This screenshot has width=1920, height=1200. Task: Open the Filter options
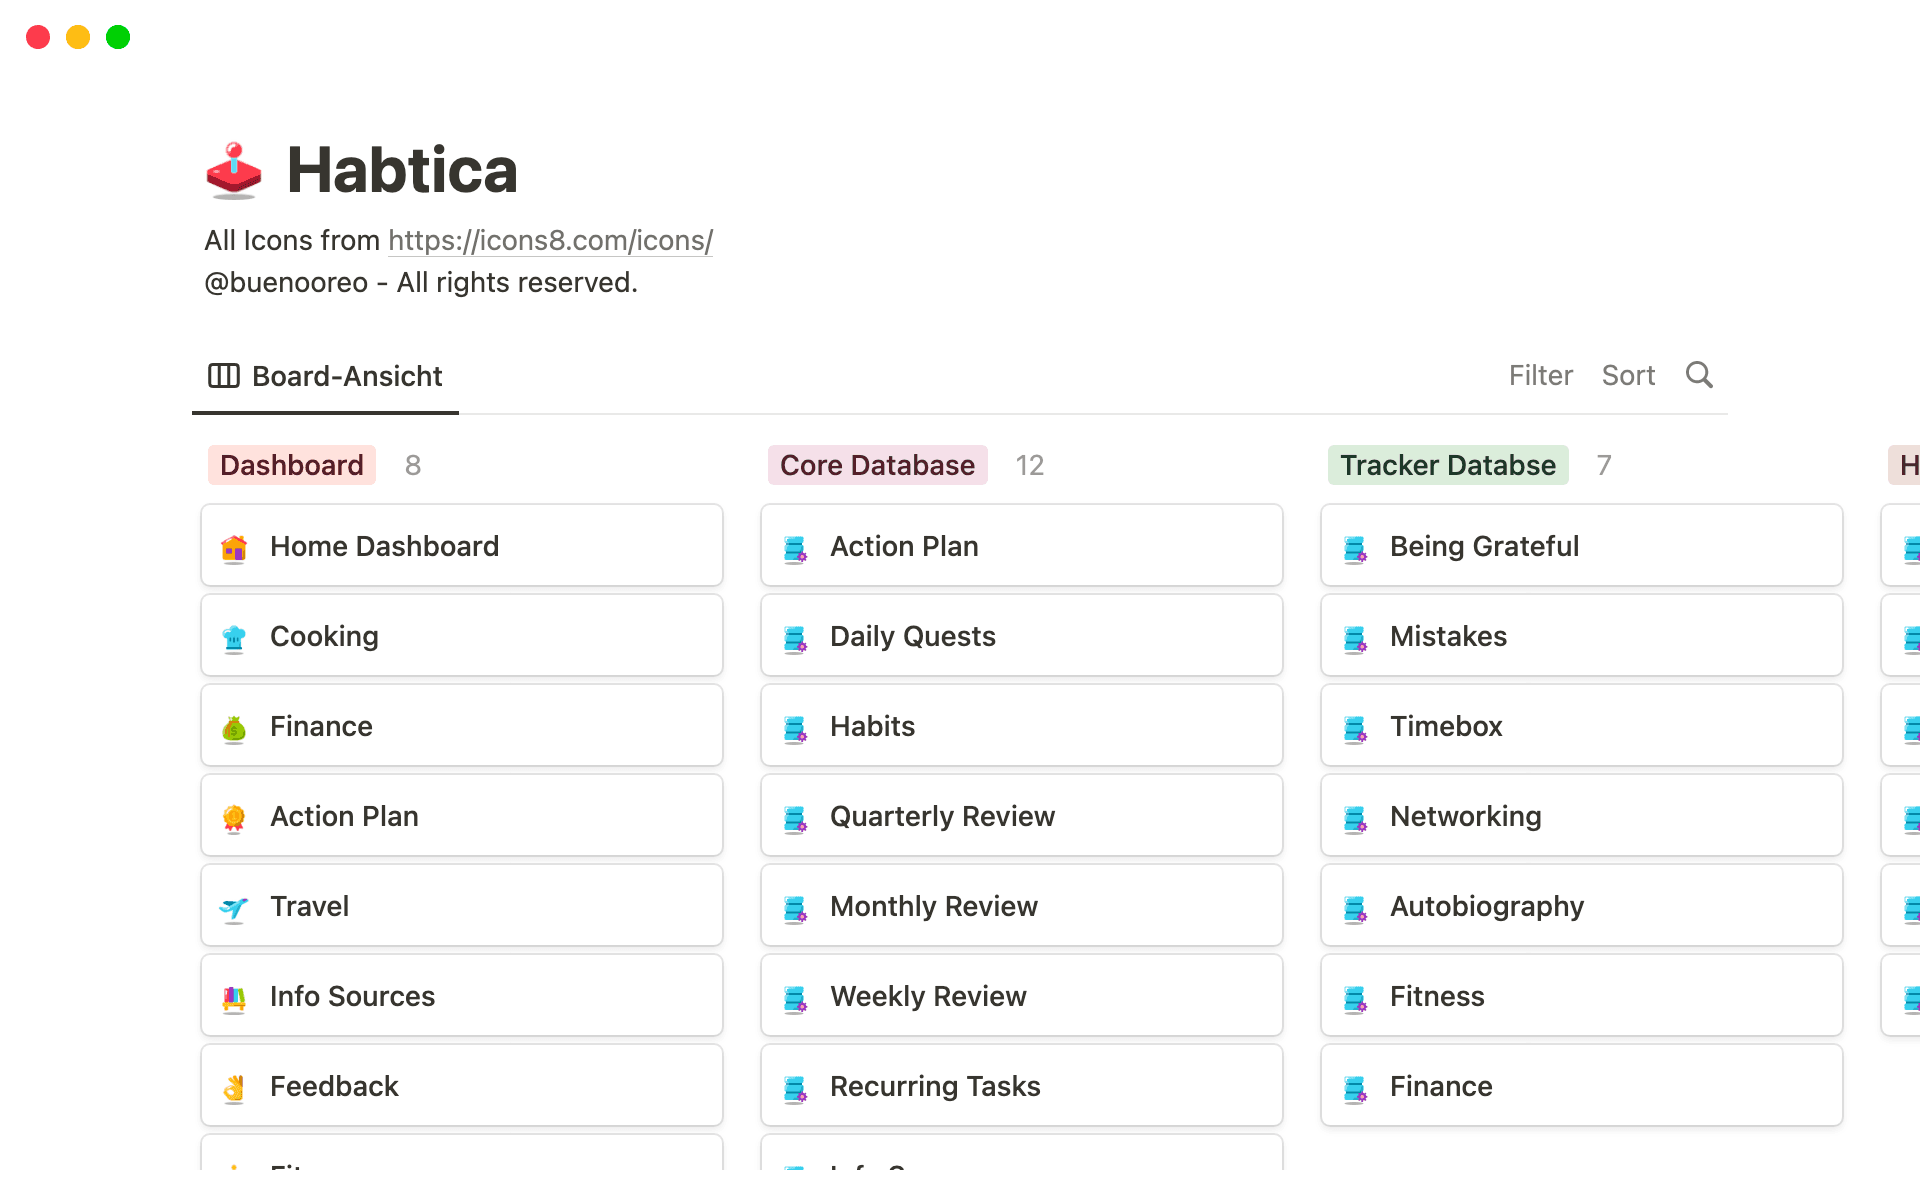pos(1540,375)
